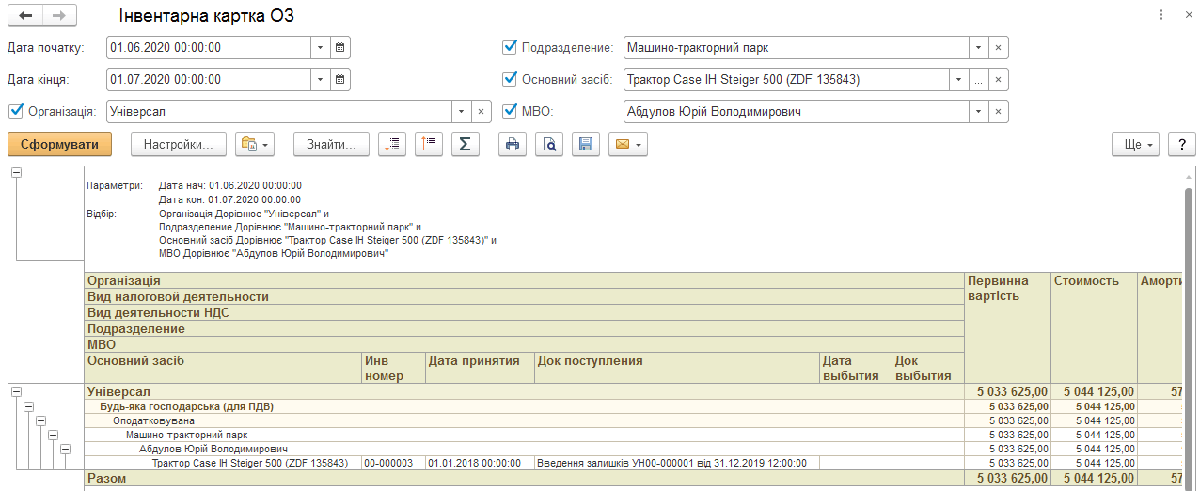Viewport: 1200px width, 491px height.
Task: Select inventory number cell 00-000003
Action: (x=393, y=464)
